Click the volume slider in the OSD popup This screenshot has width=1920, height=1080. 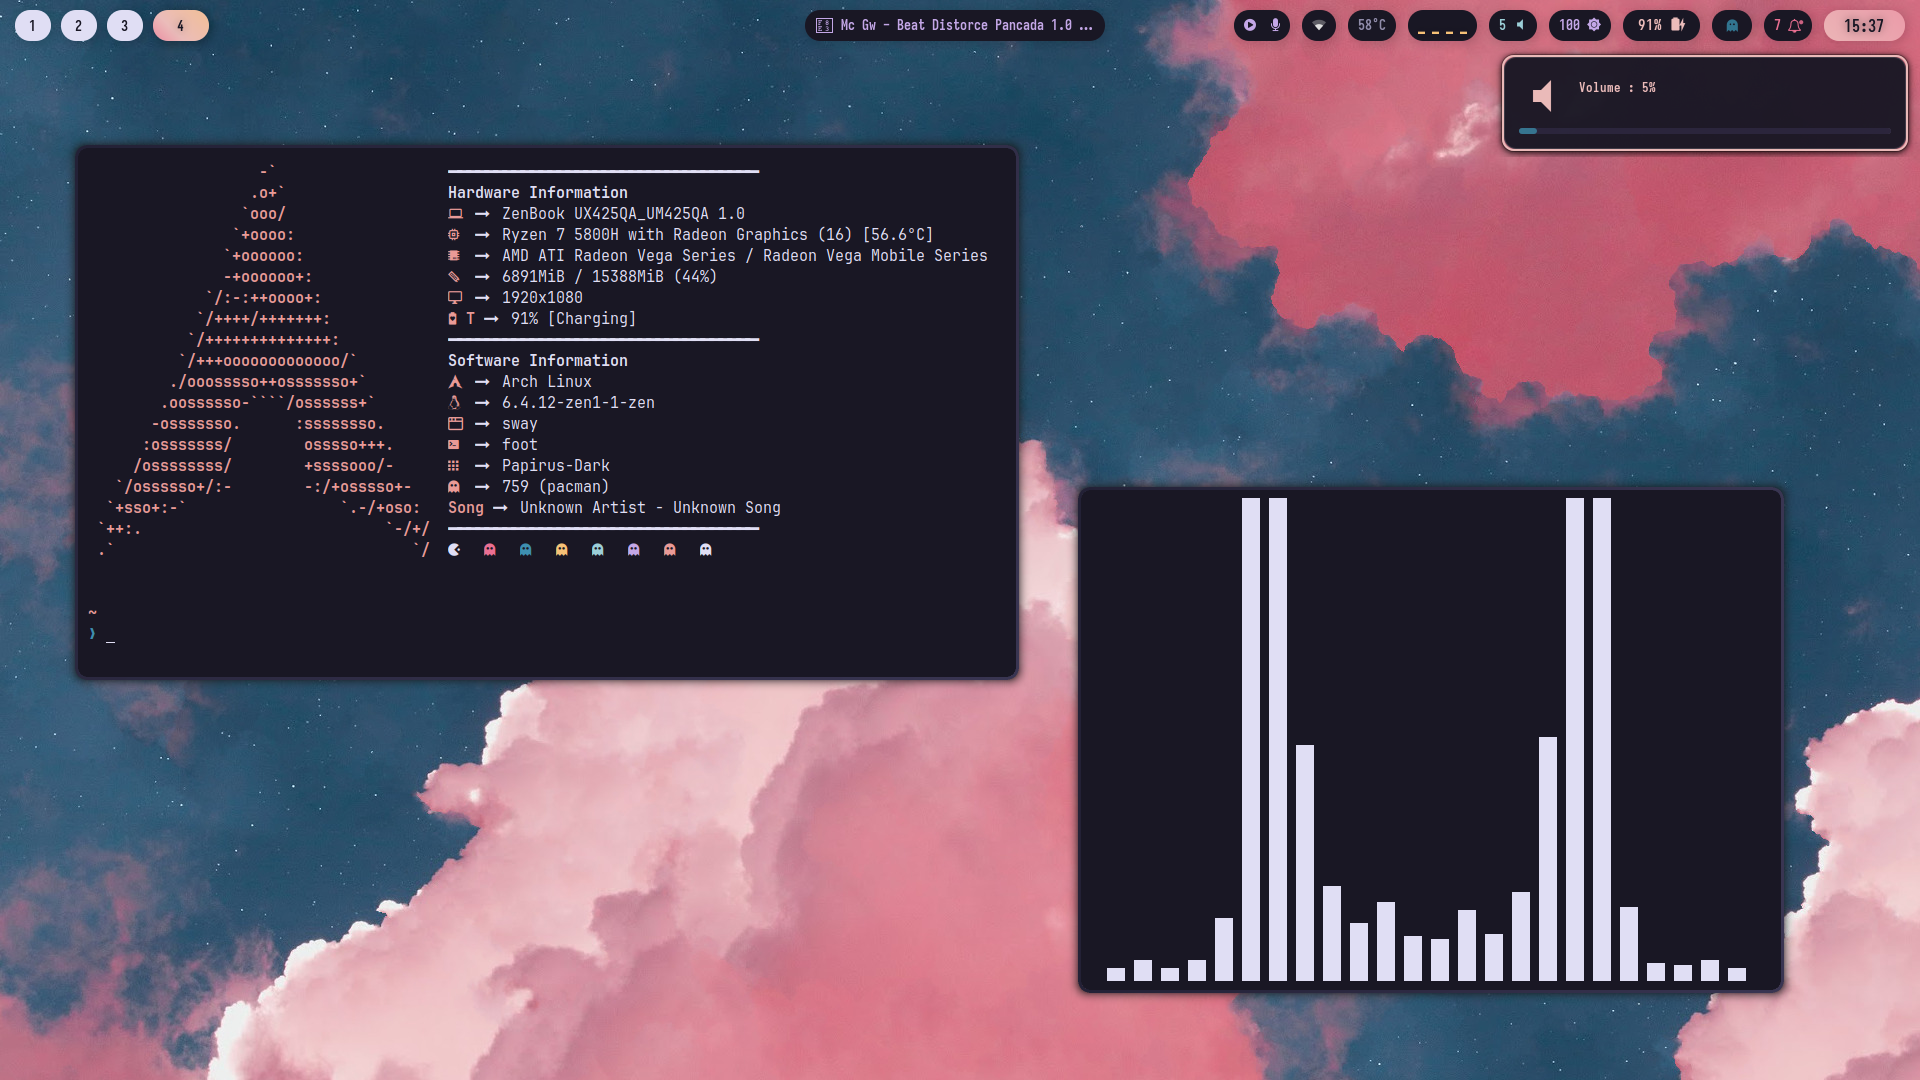1705,131
